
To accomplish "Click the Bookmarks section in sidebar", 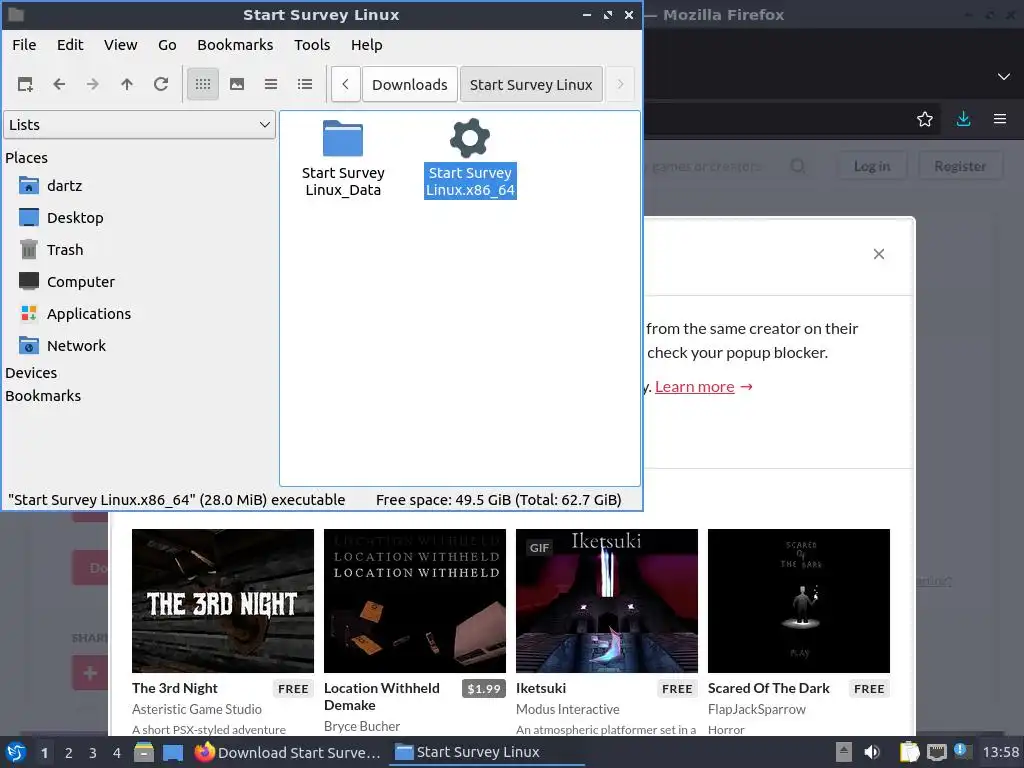I will click(x=43, y=396).
